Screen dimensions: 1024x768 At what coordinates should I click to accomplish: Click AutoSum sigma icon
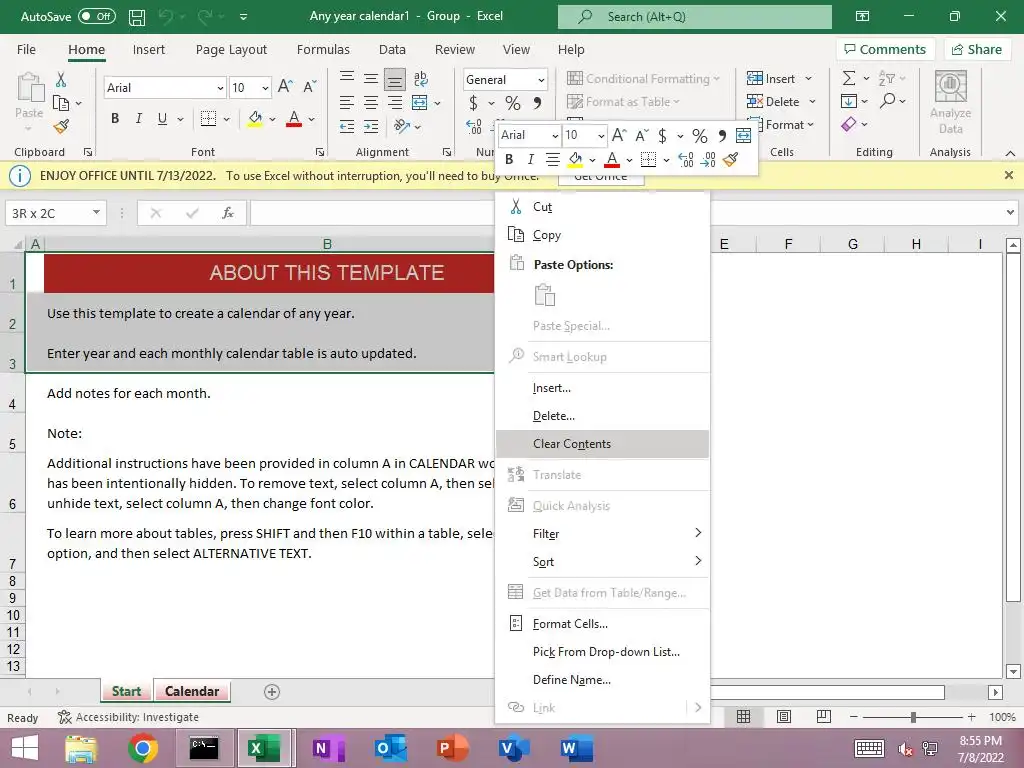849,78
